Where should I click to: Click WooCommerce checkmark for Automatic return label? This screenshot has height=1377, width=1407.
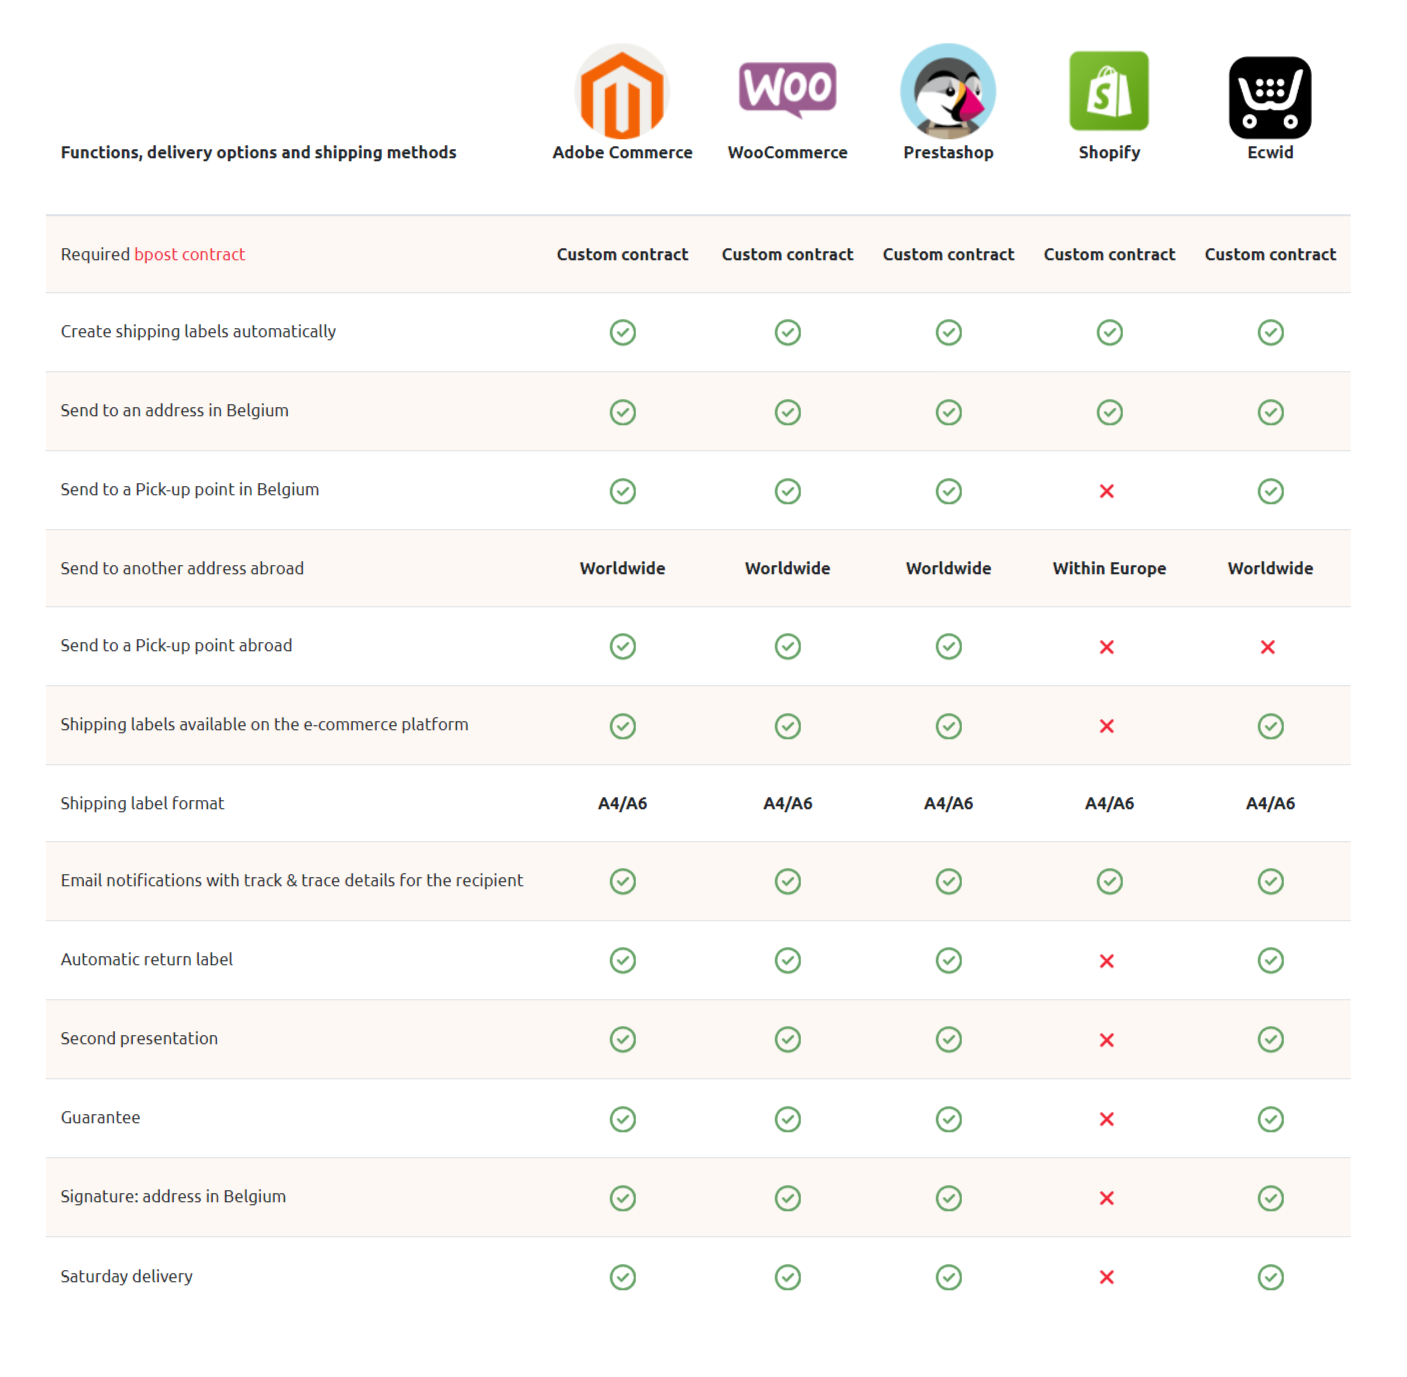click(x=788, y=960)
